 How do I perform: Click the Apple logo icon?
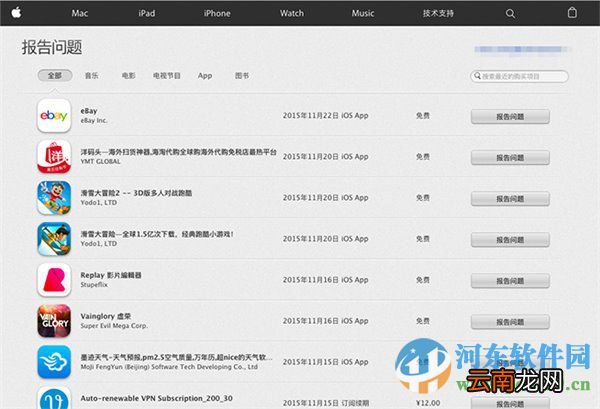(16, 13)
